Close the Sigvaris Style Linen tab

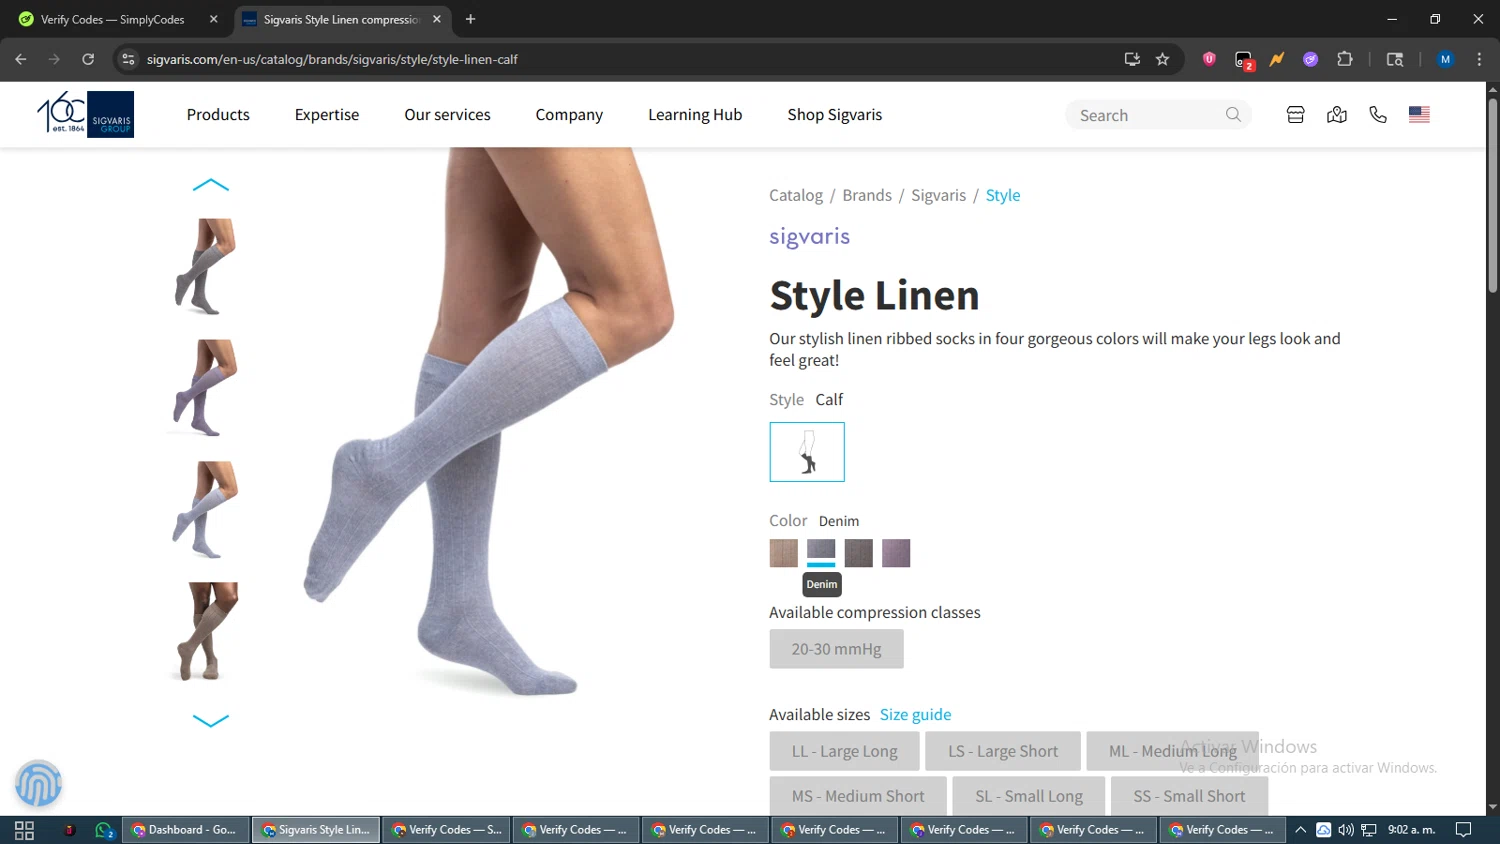[x=437, y=19]
